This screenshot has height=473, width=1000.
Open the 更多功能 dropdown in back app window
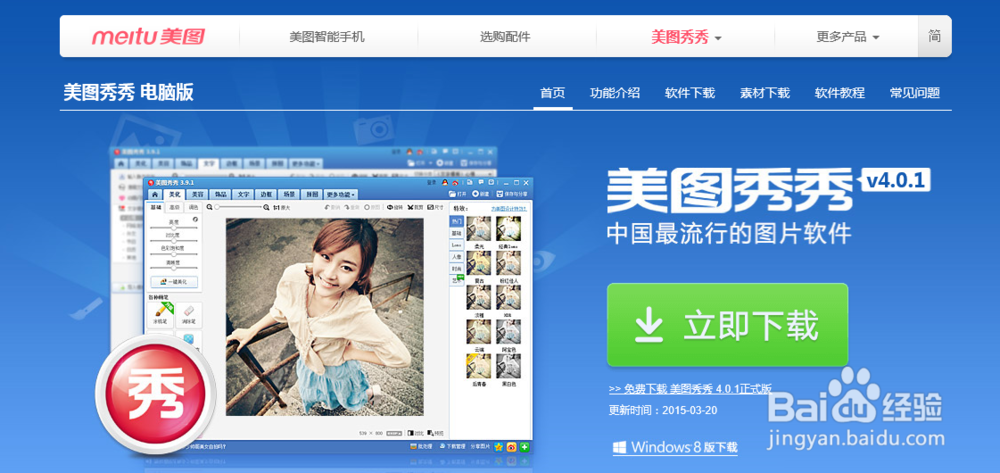tap(306, 163)
